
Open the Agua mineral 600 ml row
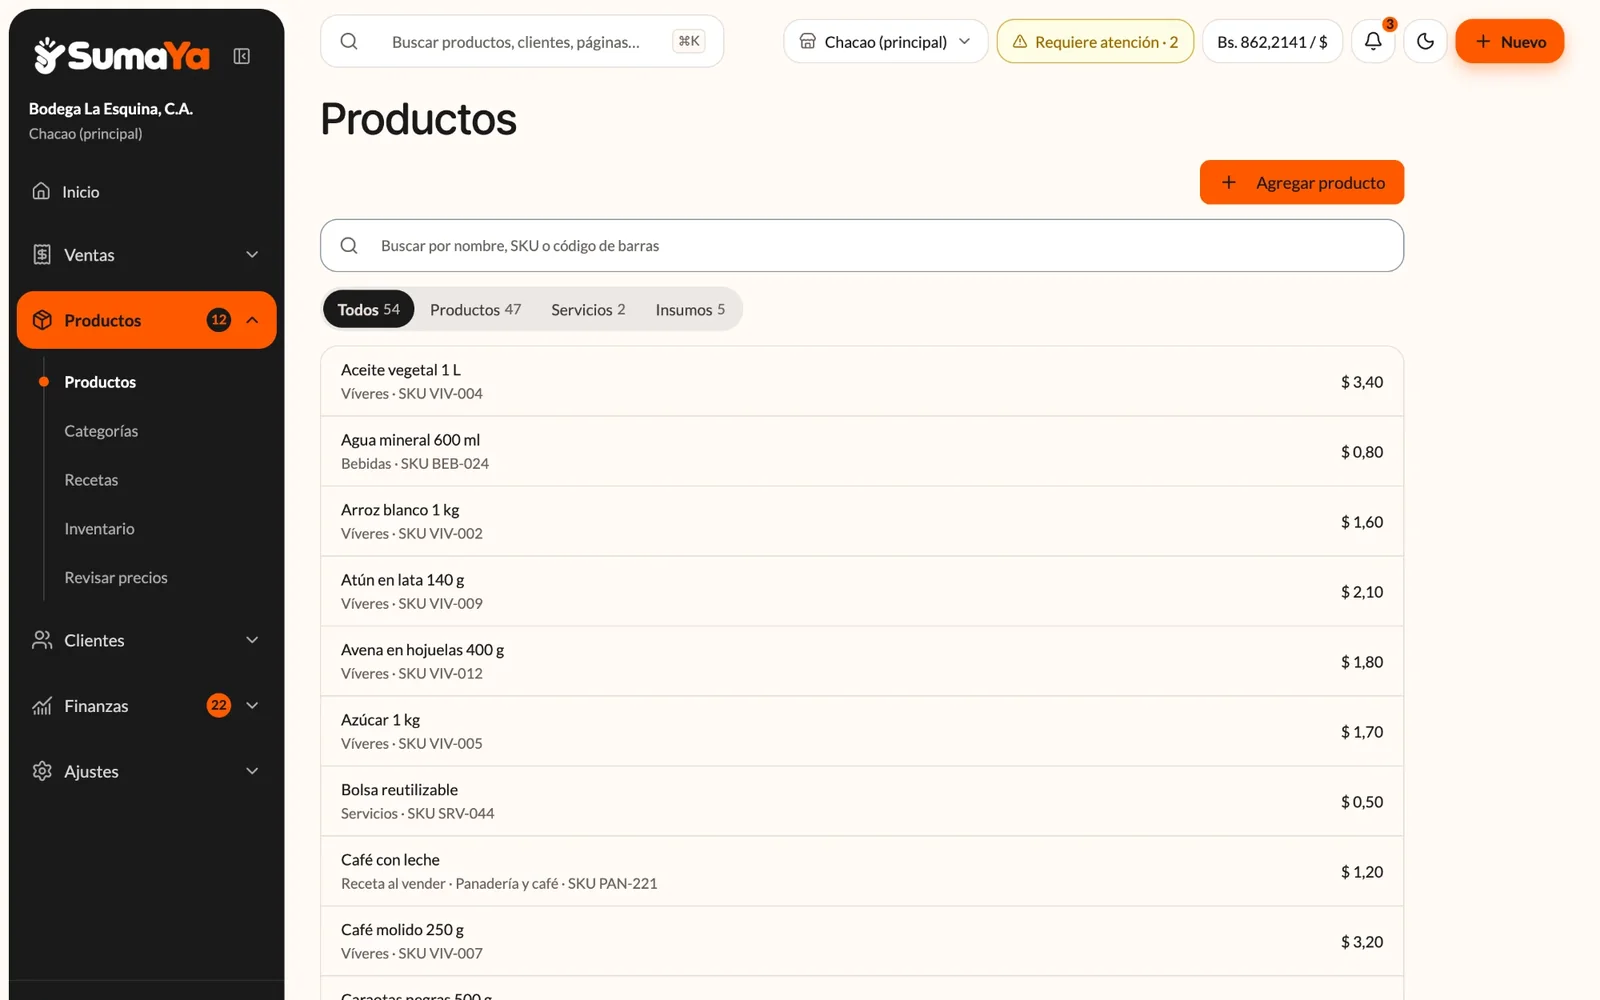click(862, 451)
